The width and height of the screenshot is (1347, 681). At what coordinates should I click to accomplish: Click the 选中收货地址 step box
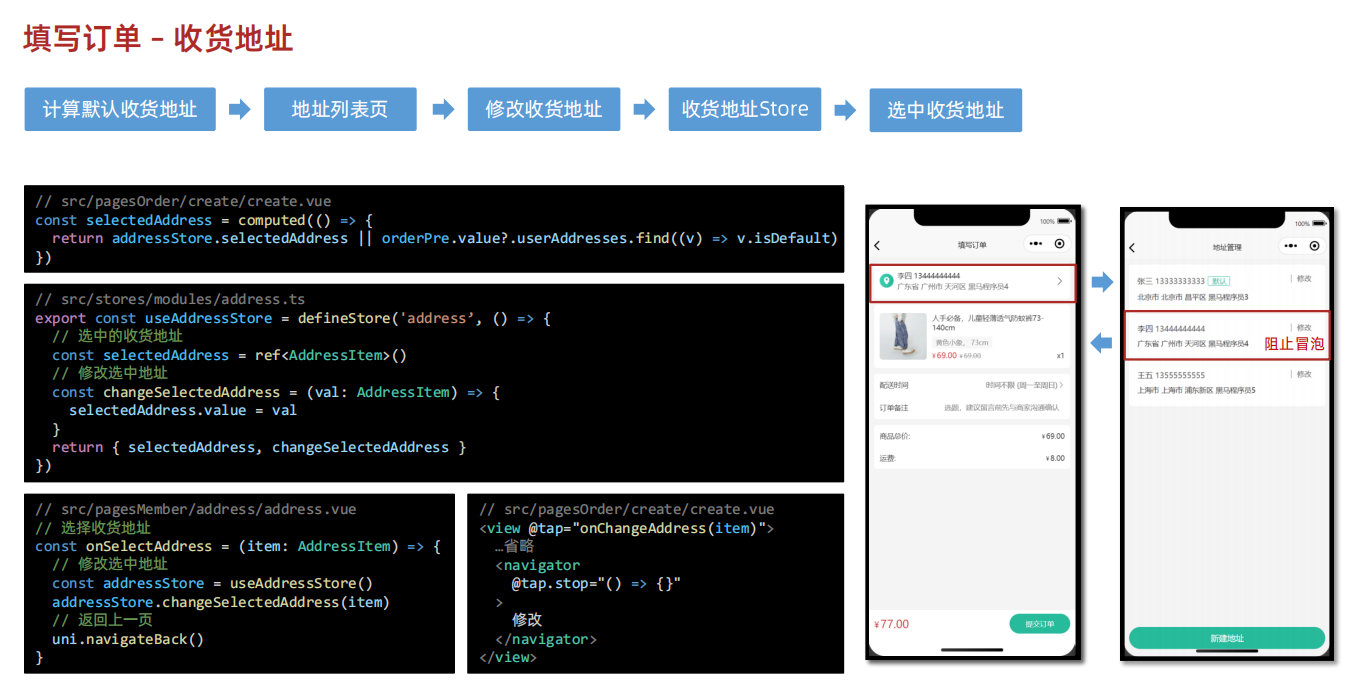tap(946, 111)
